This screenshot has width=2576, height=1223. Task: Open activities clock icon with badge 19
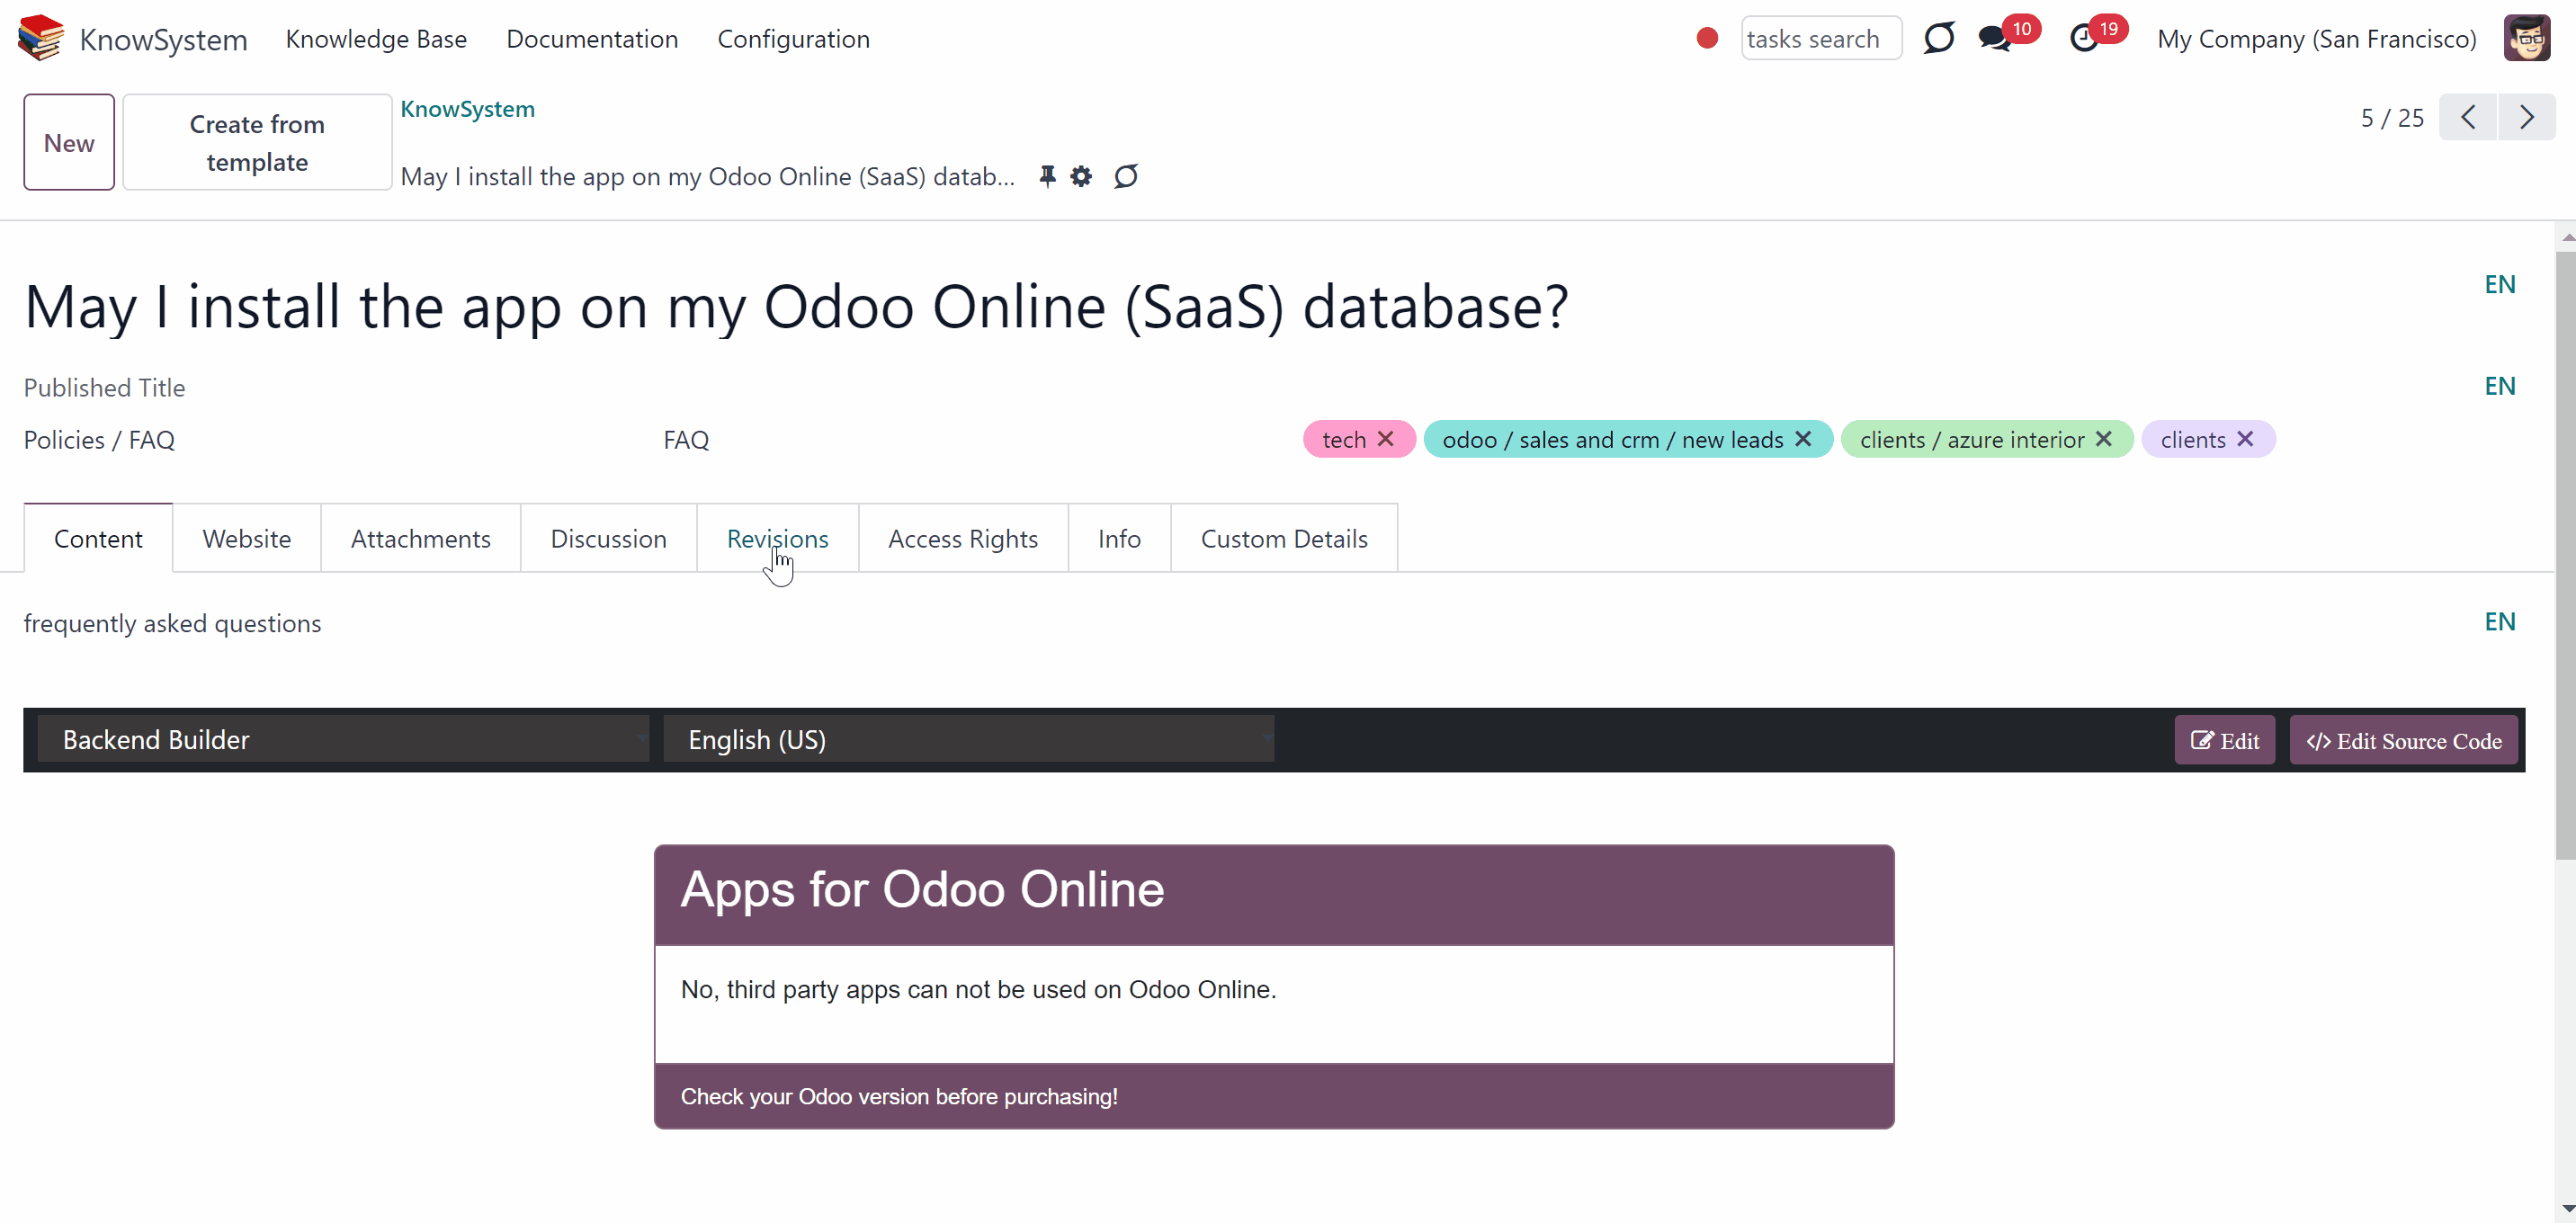[2083, 38]
